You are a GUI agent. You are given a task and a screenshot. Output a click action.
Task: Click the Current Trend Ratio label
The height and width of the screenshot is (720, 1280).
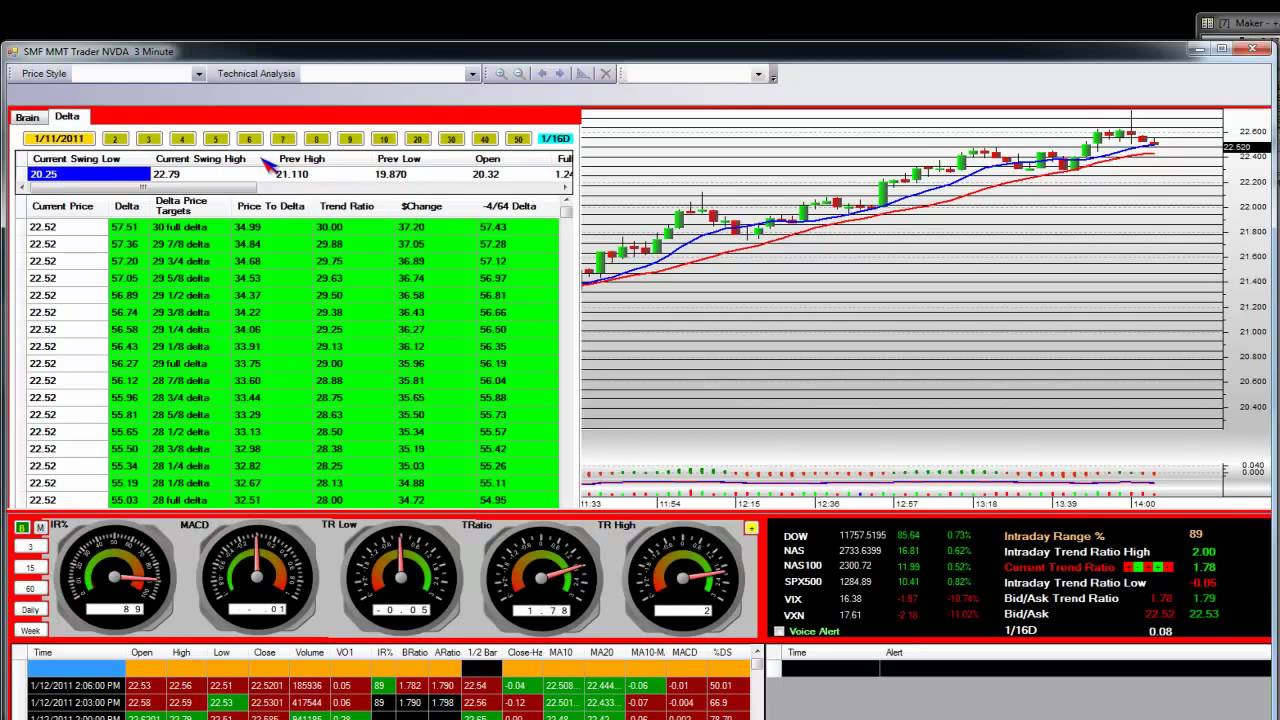[1059, 567]
